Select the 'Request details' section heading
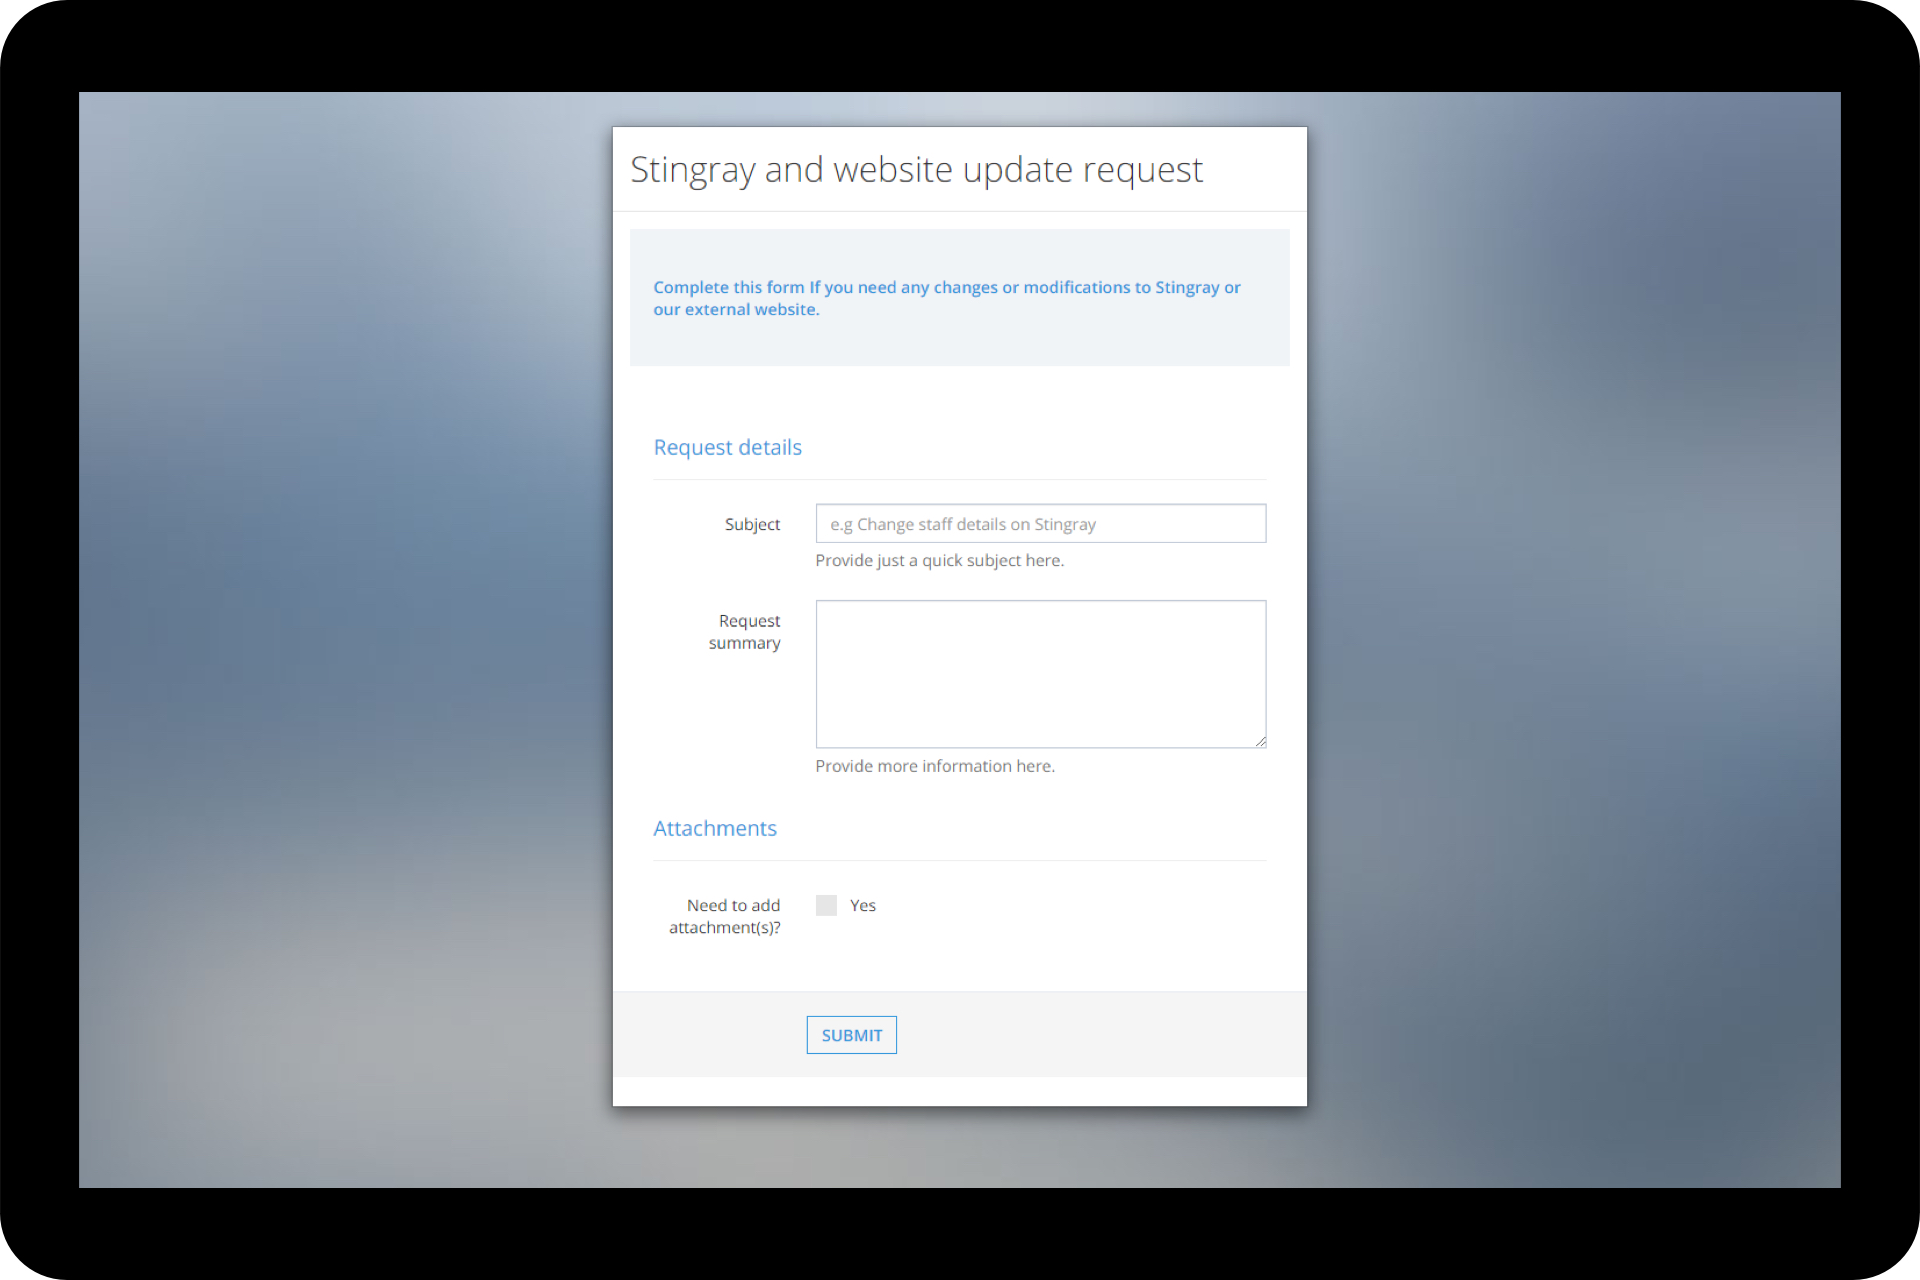Image resolution: width=1920 pixels, height=1280 pixels. (x=727, y=448)
